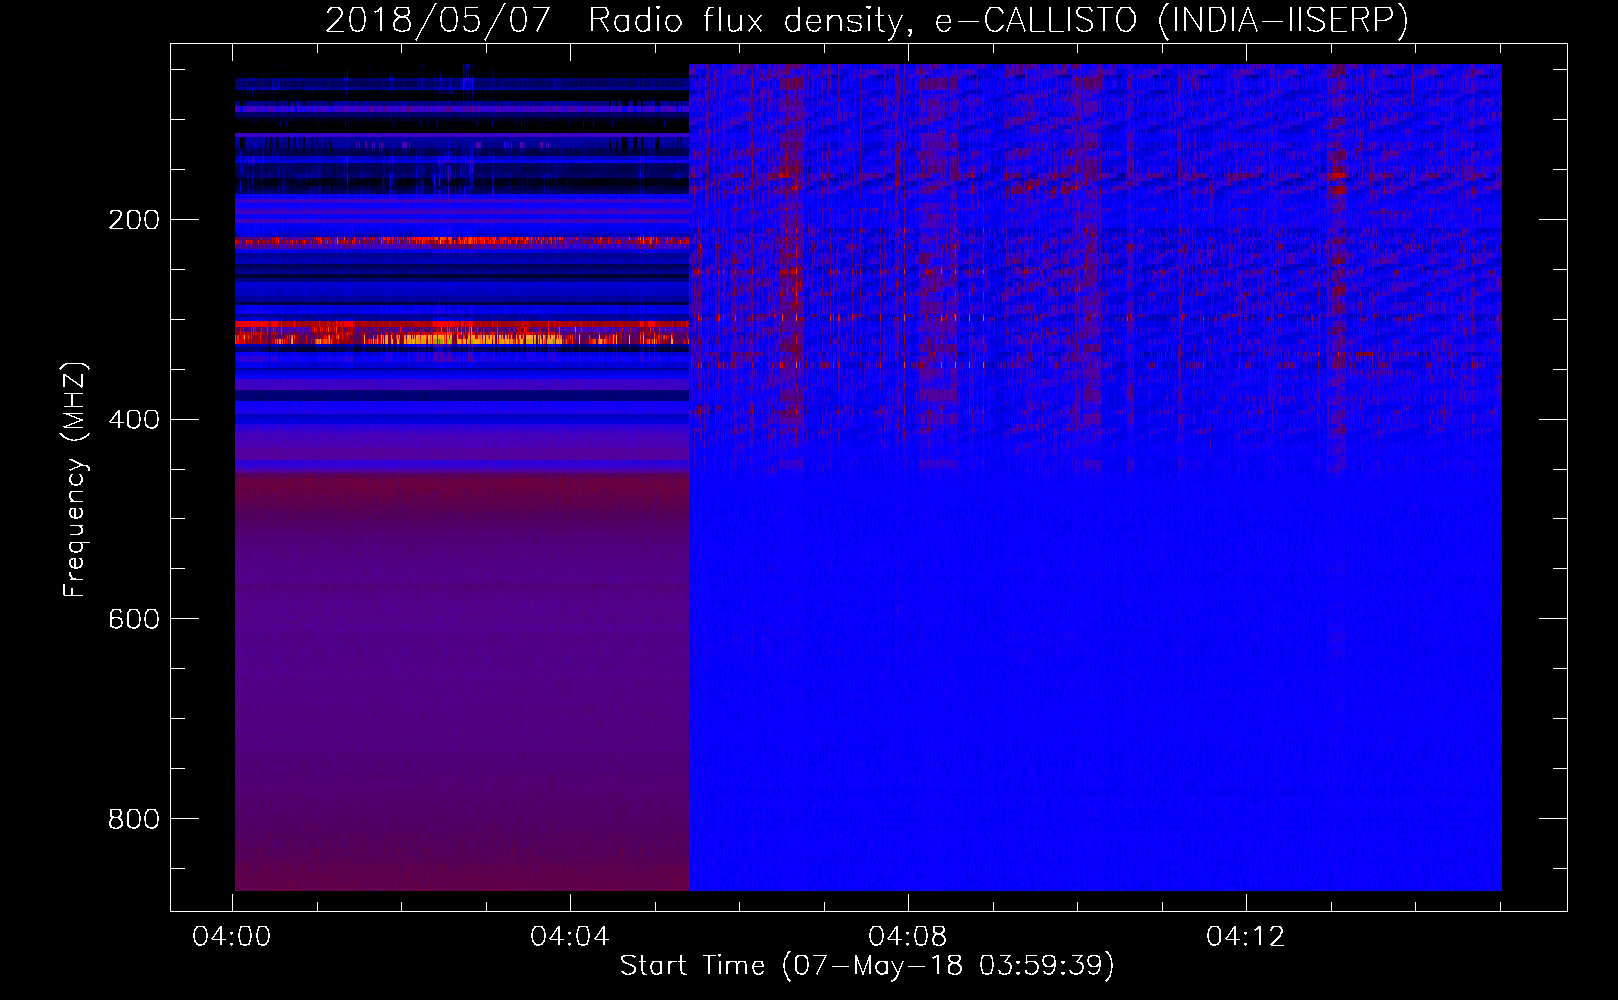Click the 800 frequency tick label
Viewport: 1618px width, 1000px height.
(x=134, y=820)
